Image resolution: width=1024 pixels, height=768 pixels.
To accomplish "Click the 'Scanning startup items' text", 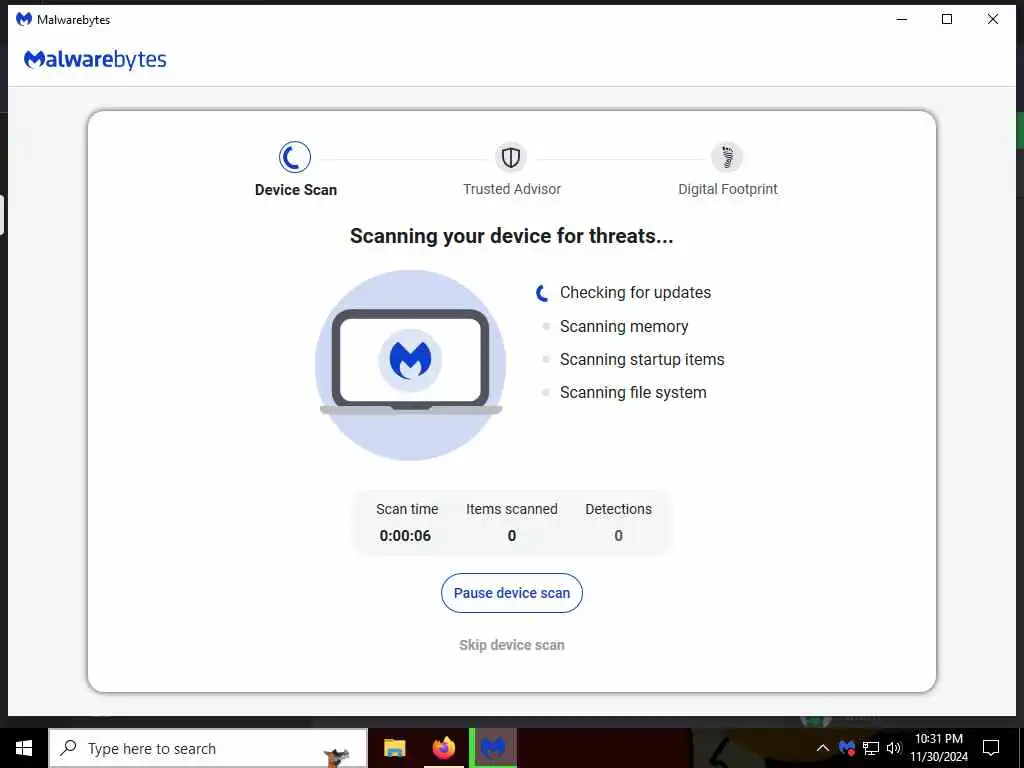I will point(642,360).
